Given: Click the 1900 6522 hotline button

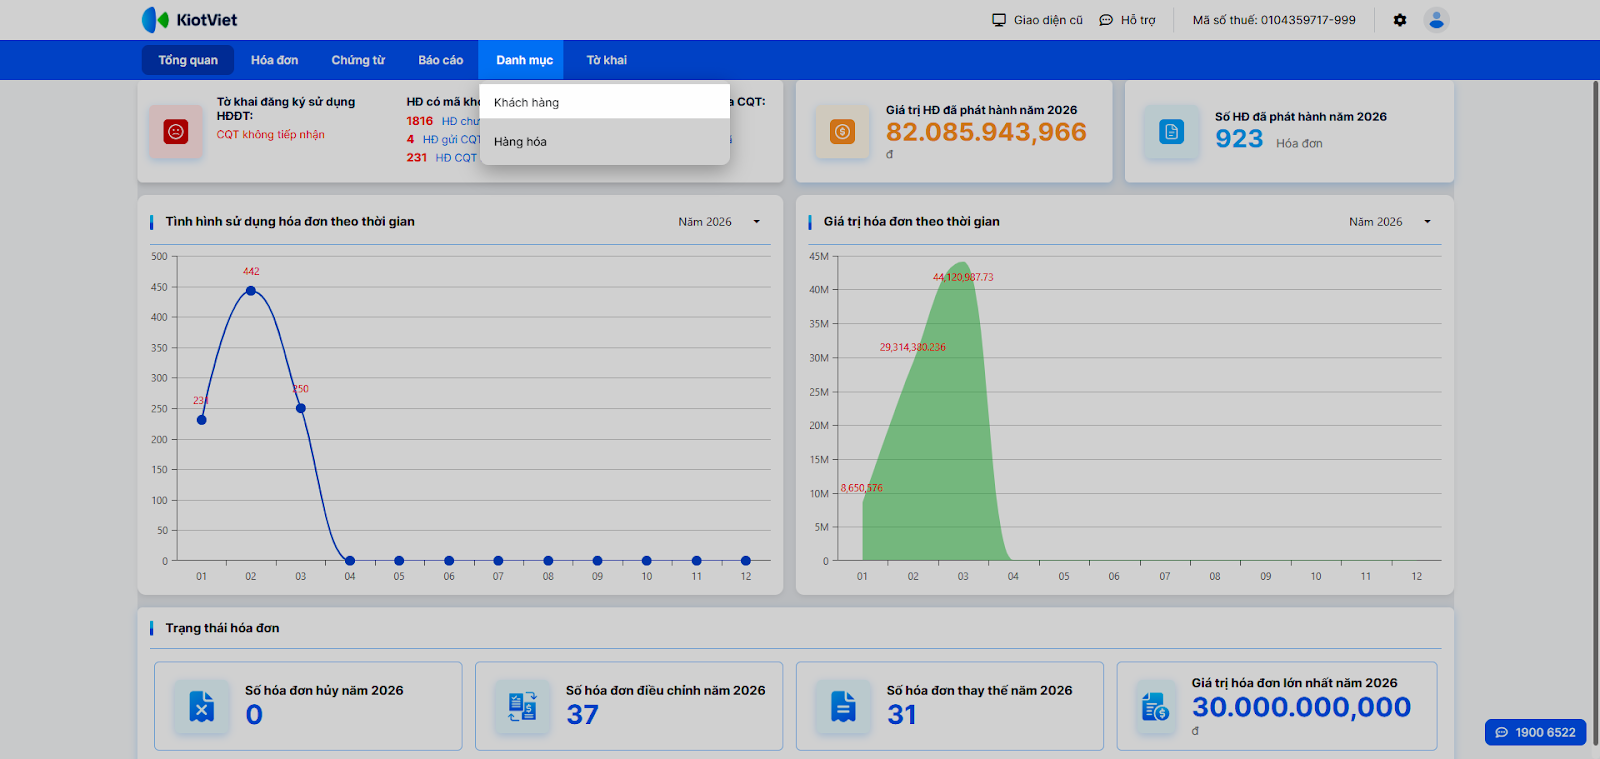Looking at the screenshot, I should coord(1535,732).
